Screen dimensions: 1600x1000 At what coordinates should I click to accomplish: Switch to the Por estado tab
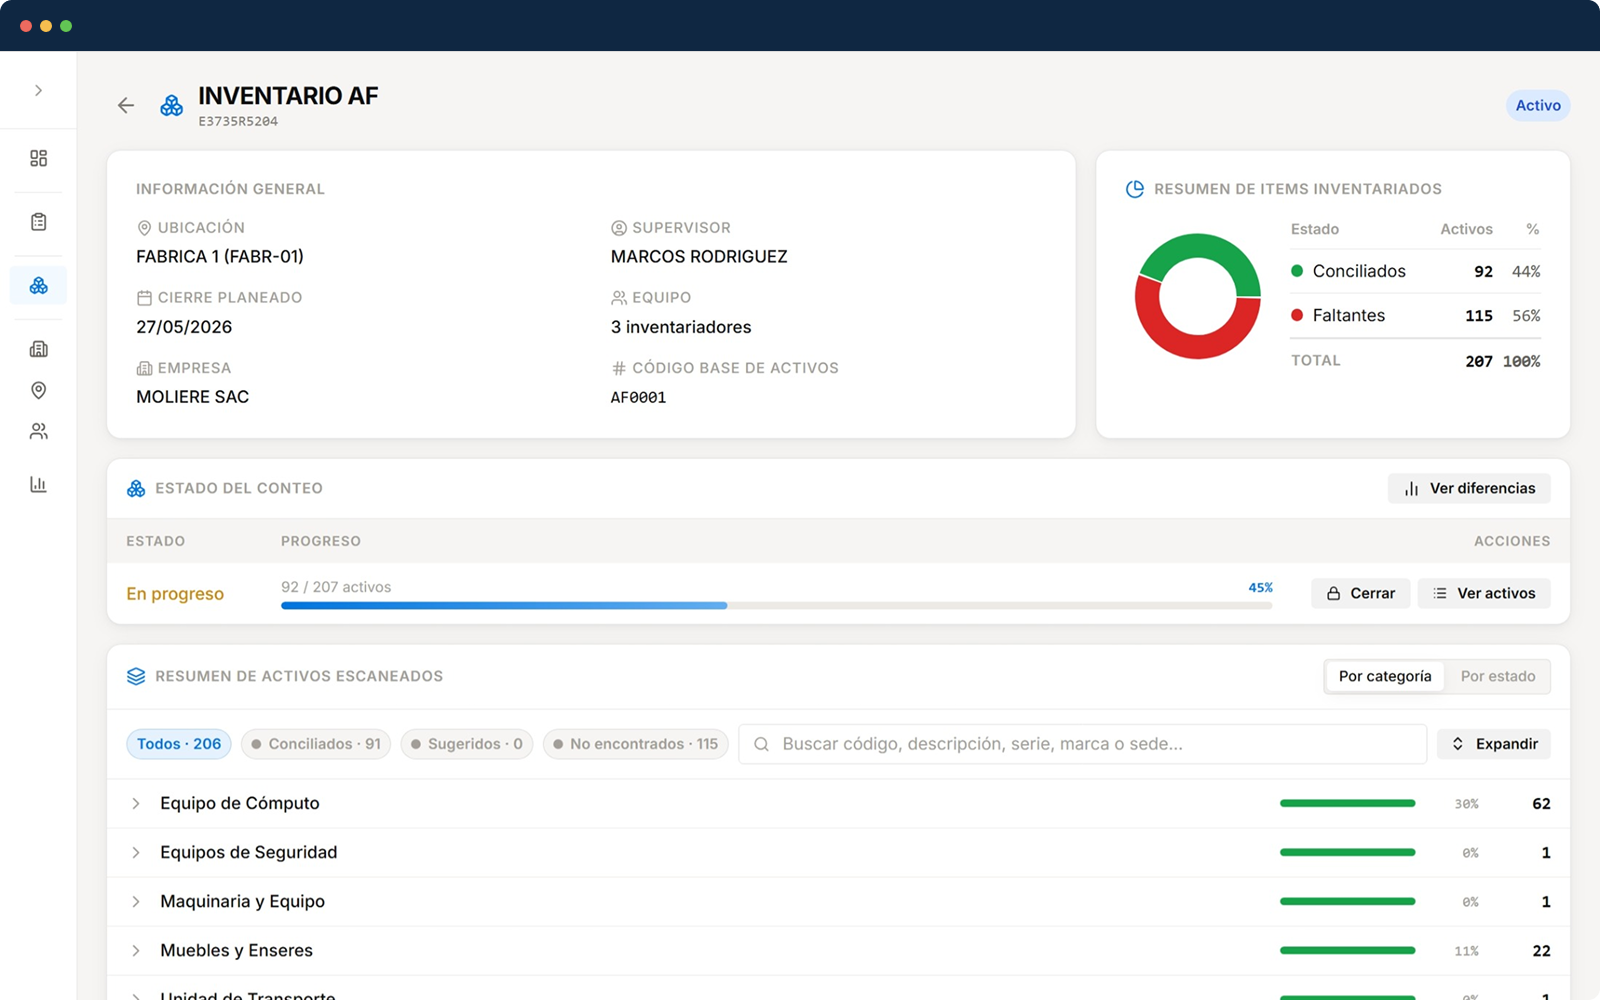pyautogui.click(x=1497, y=676)
